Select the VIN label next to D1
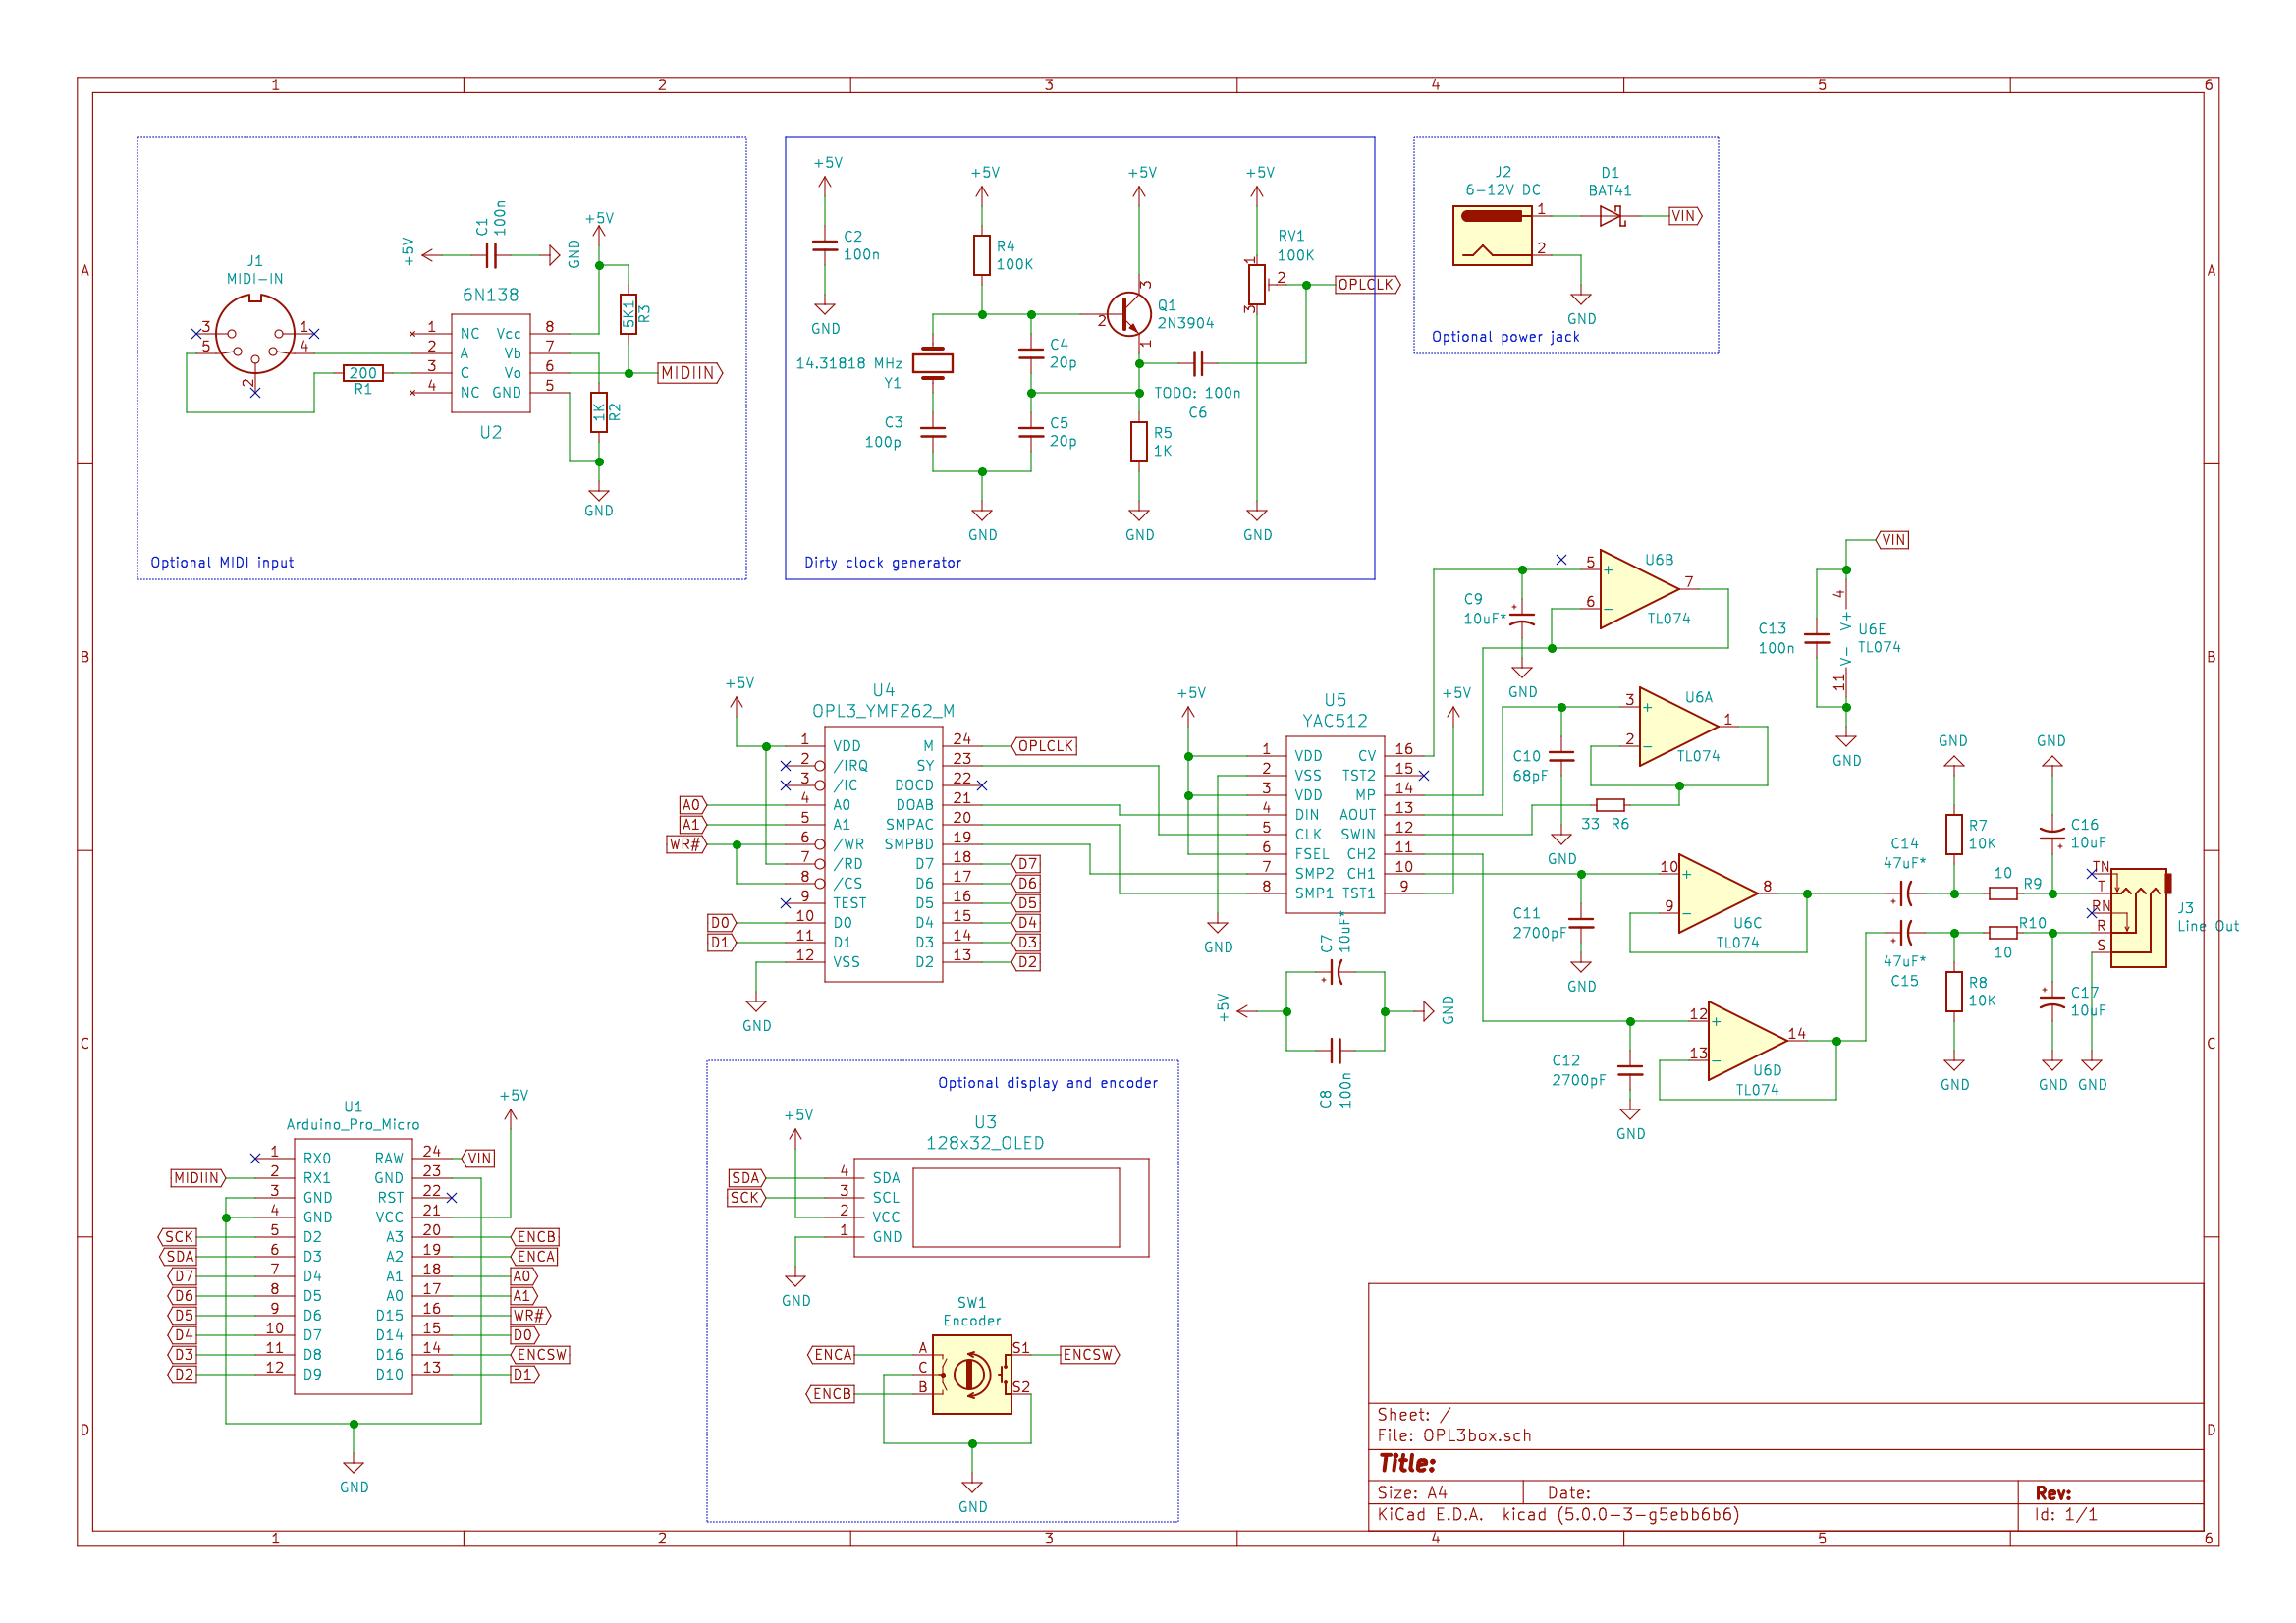The width and height of the screenshot is (2296, 1623). tap(1685, 216)
